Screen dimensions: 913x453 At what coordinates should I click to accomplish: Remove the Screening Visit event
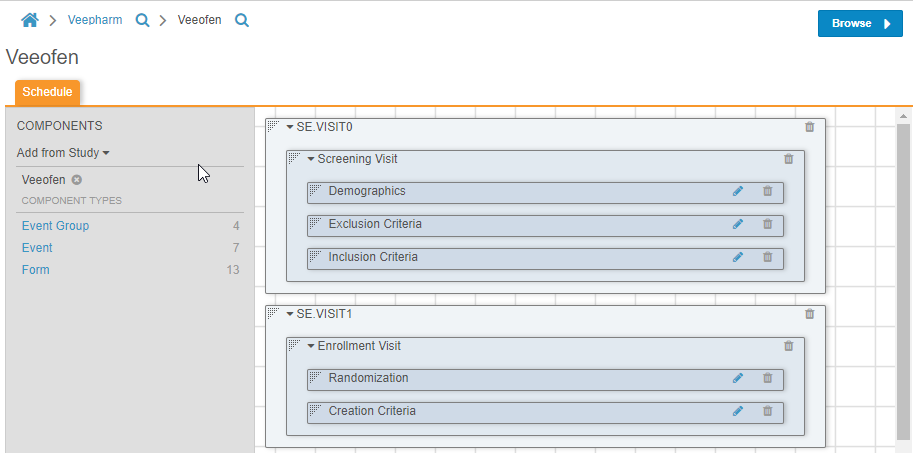(789, 159)
